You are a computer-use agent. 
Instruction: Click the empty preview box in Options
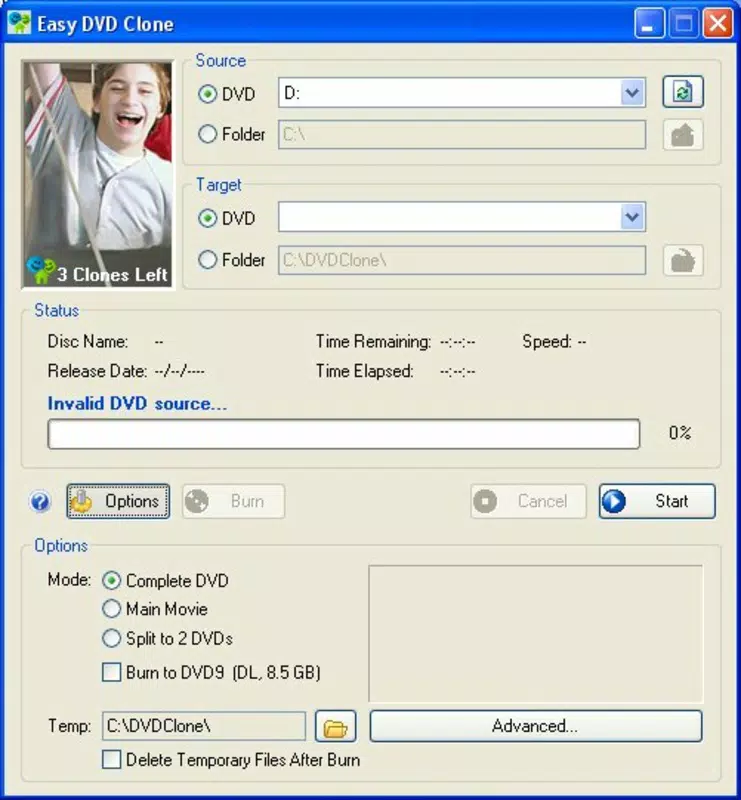pos(535,634)
